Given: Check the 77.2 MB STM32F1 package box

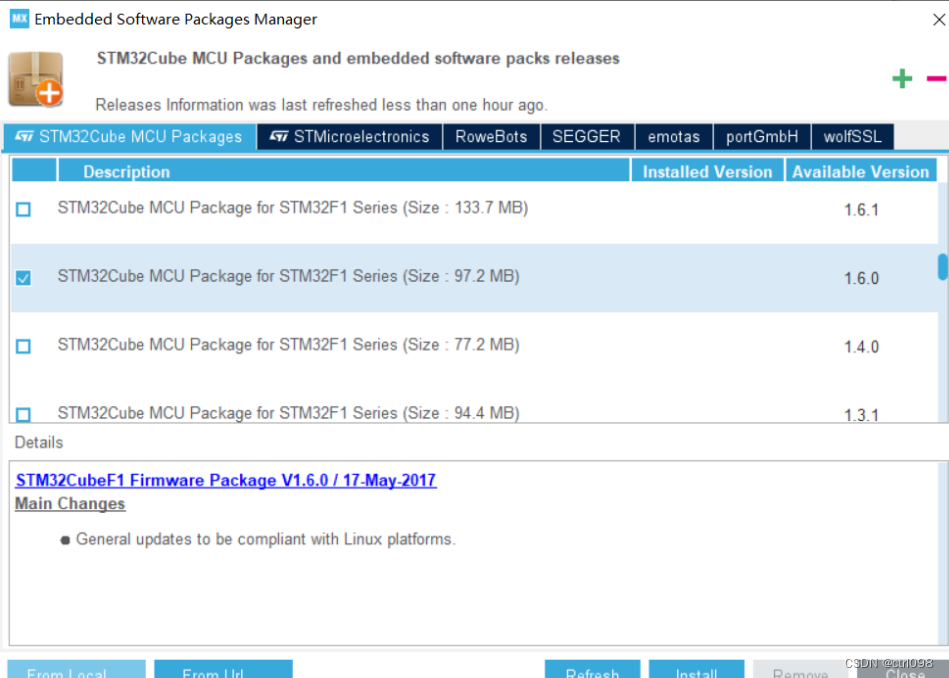Looking at the screenshot, I should point(23,346).
